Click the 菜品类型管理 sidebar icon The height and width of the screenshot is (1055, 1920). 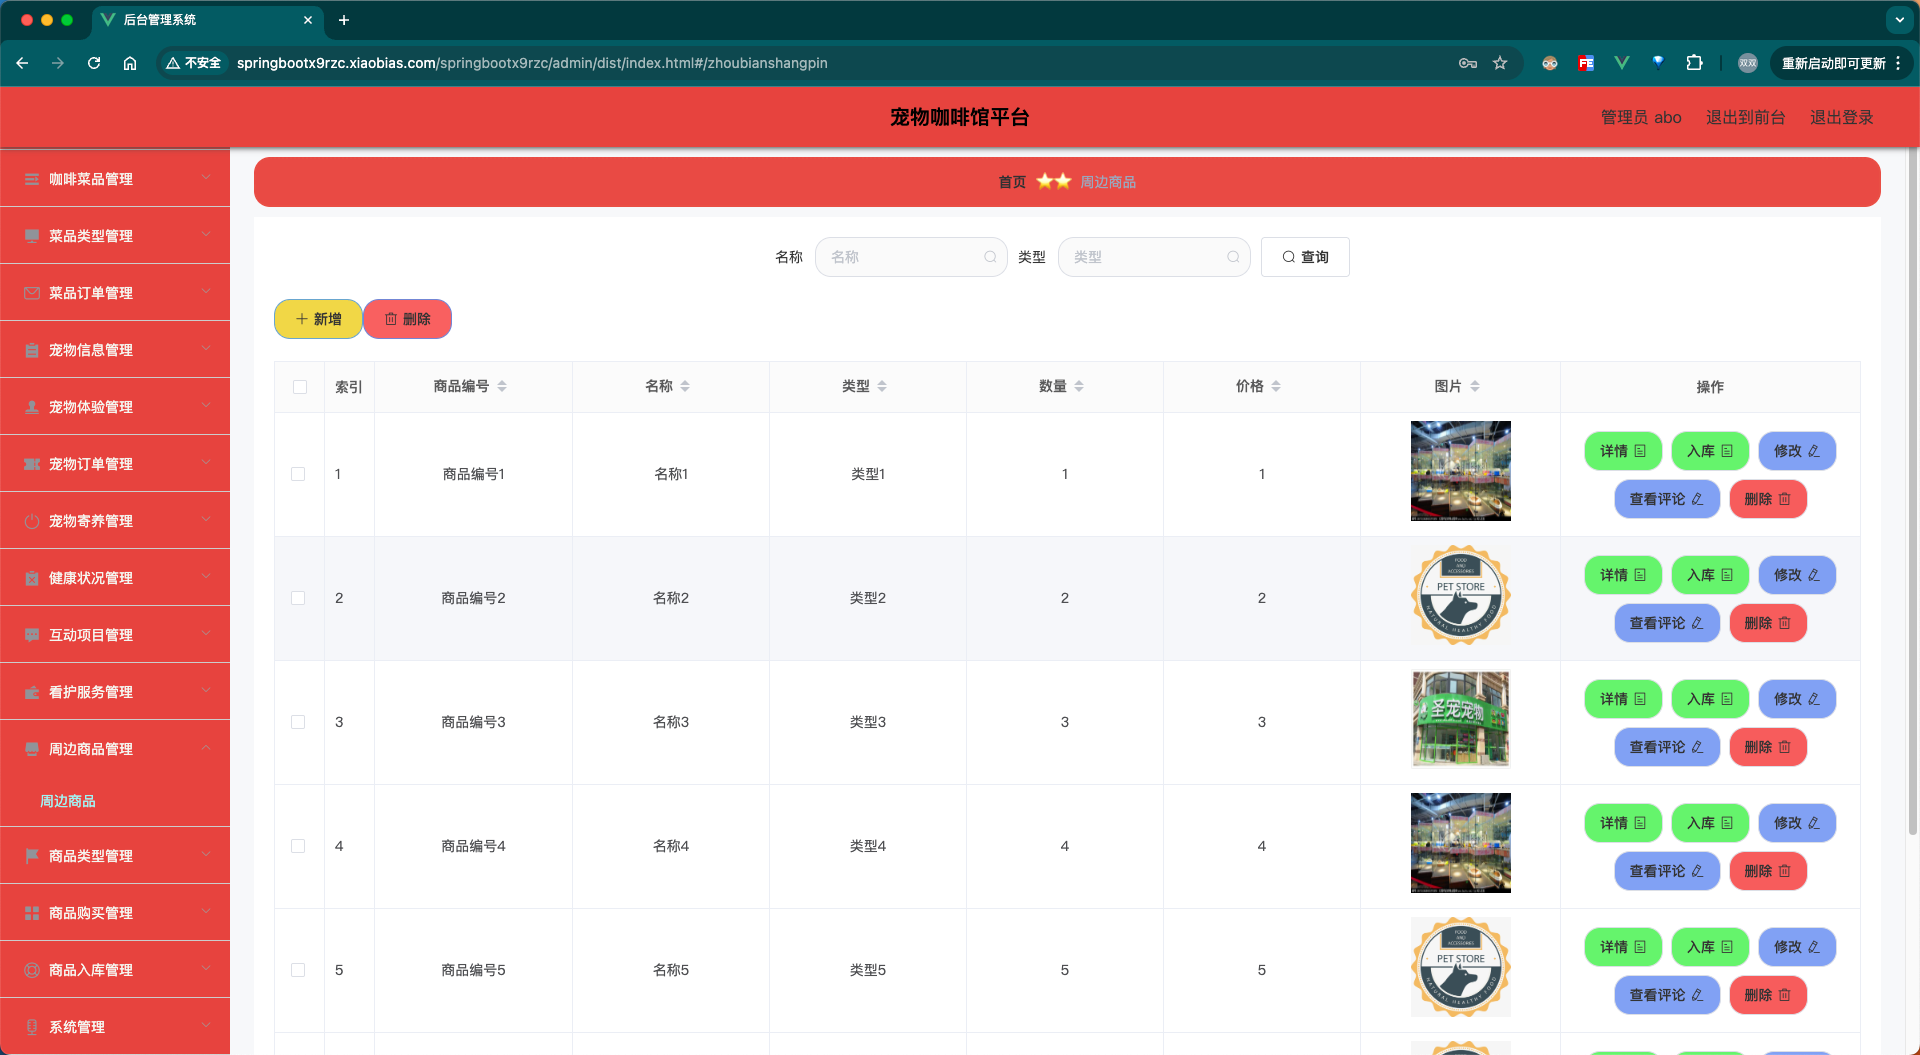click(x=32, y=236)
